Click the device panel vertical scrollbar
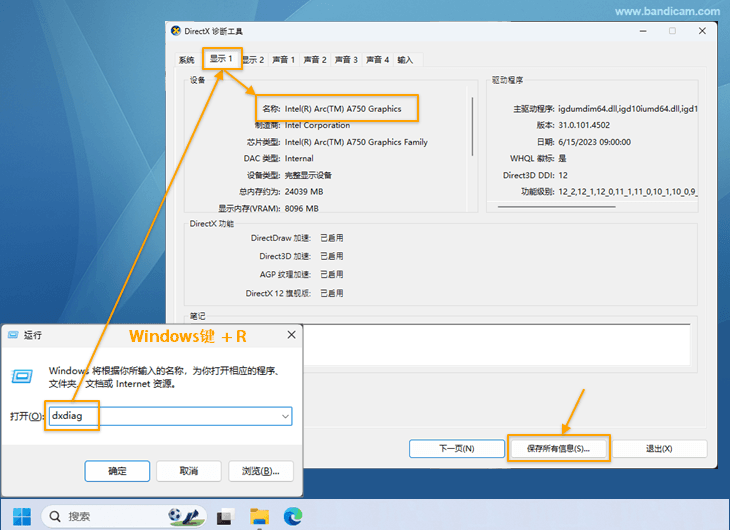Screen dimensions: 730x530 click(472, 126)
